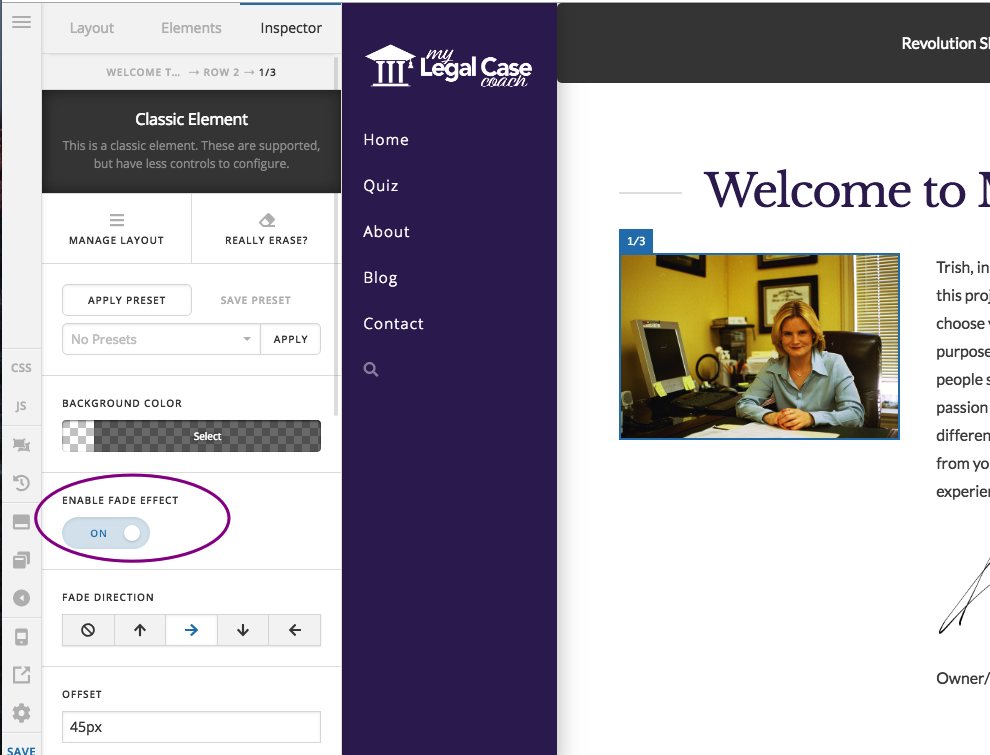The width and height of the screenshot is (990, 755).
Task: Click the site search magnifier icon
Action: pyautogui.click(x=371, y=369)
